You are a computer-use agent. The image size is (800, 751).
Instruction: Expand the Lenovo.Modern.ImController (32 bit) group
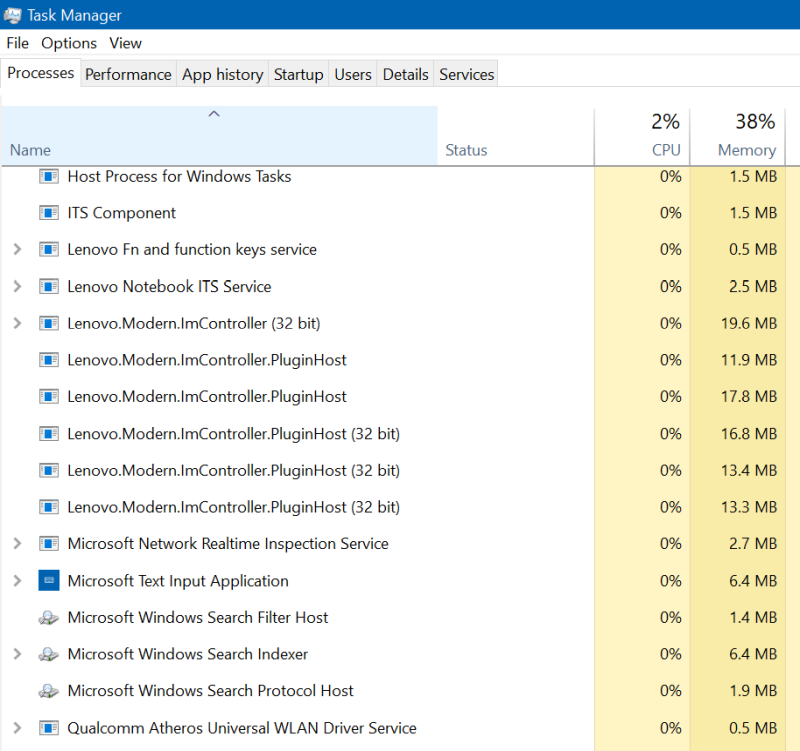point(17,323)
